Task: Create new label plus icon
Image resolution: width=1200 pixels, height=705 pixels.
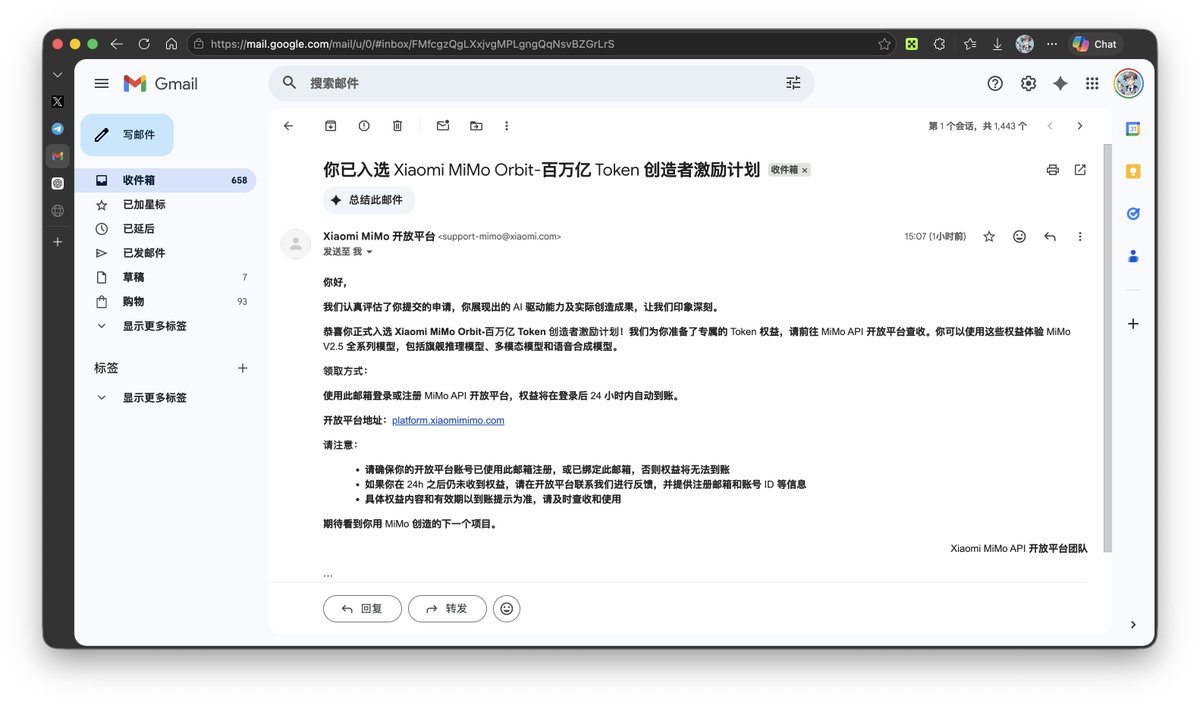Action: [242, 368]
